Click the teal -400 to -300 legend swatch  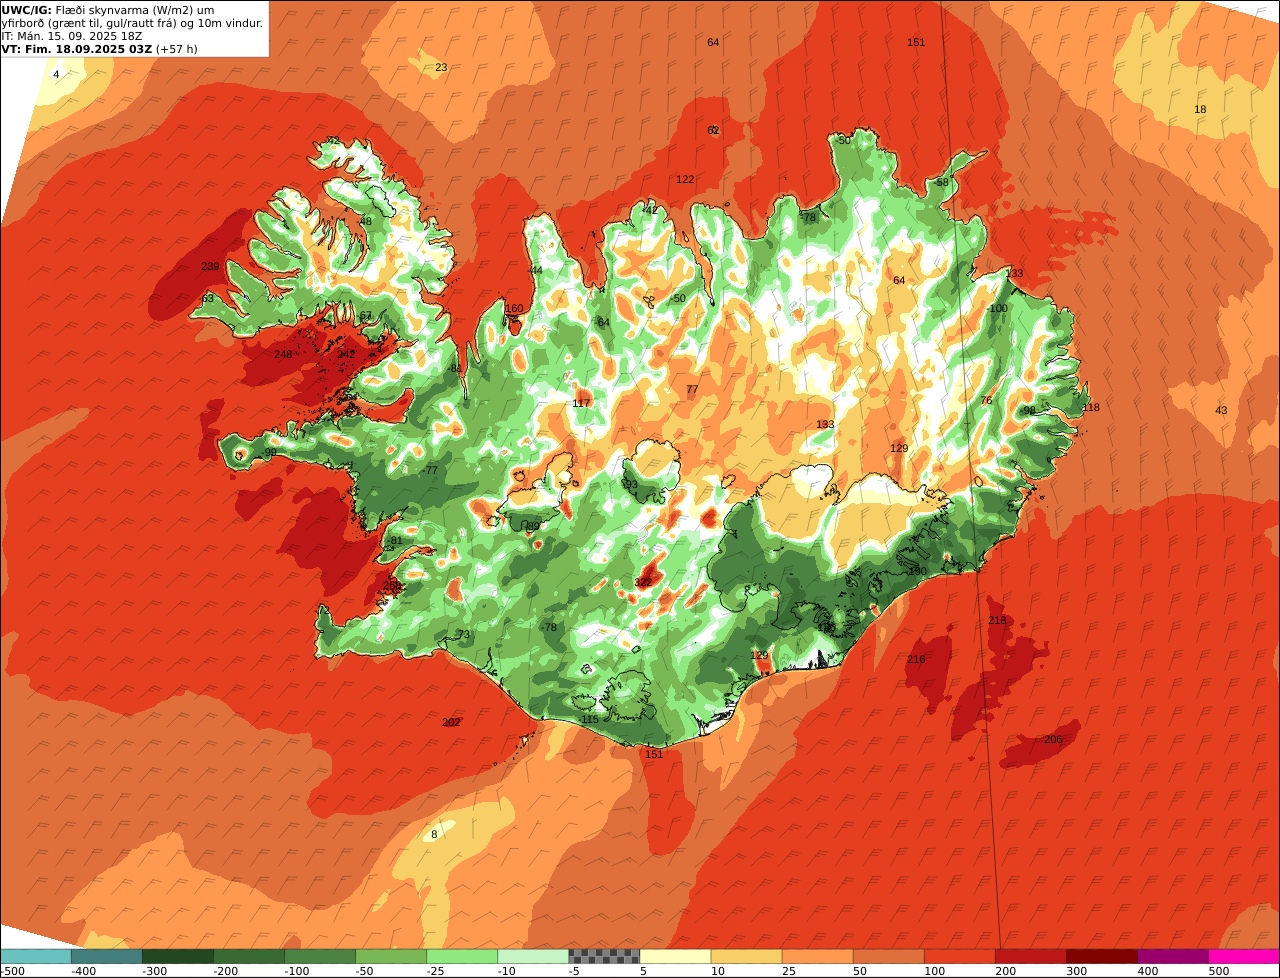coord(107,956)
